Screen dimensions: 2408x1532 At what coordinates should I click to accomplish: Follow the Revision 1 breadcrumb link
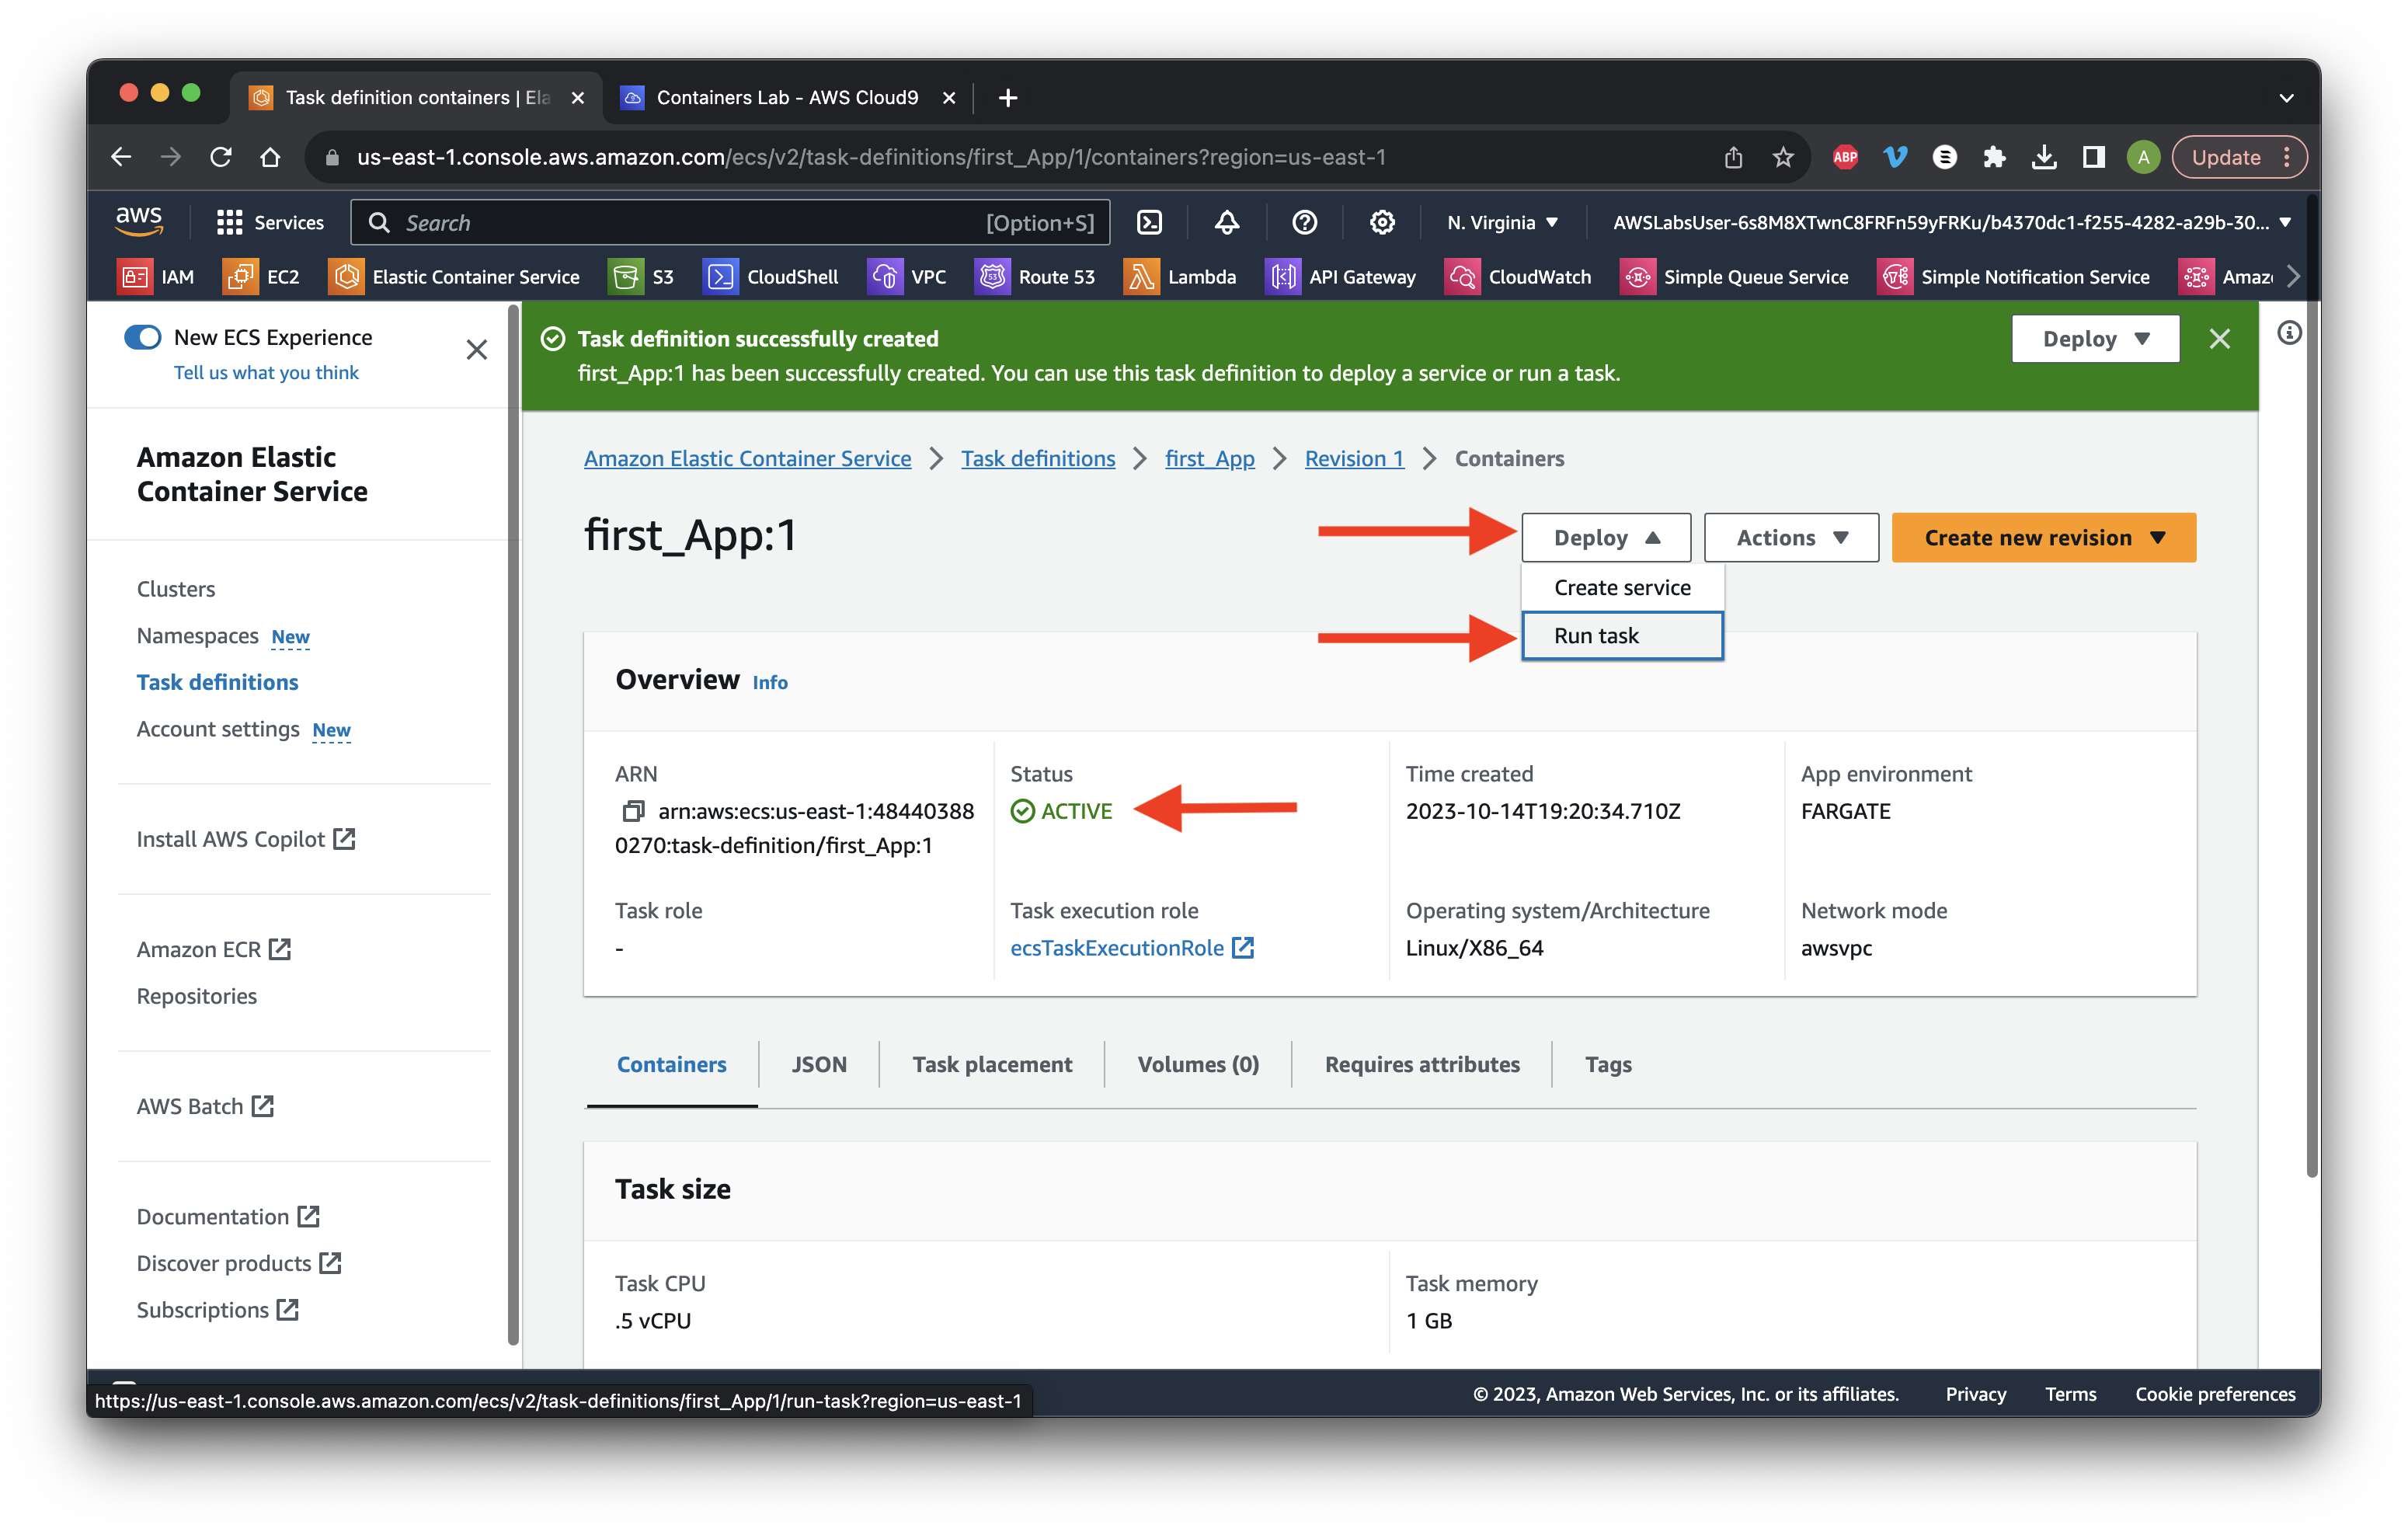[x=1354, y=458]
